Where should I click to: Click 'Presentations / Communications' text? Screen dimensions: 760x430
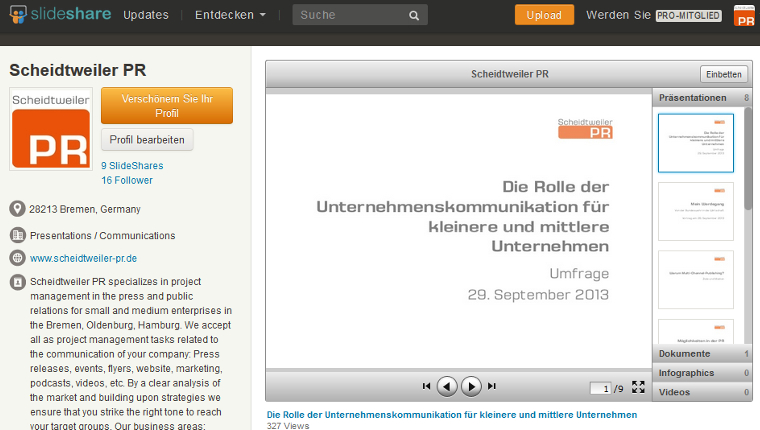click(103, 236)
